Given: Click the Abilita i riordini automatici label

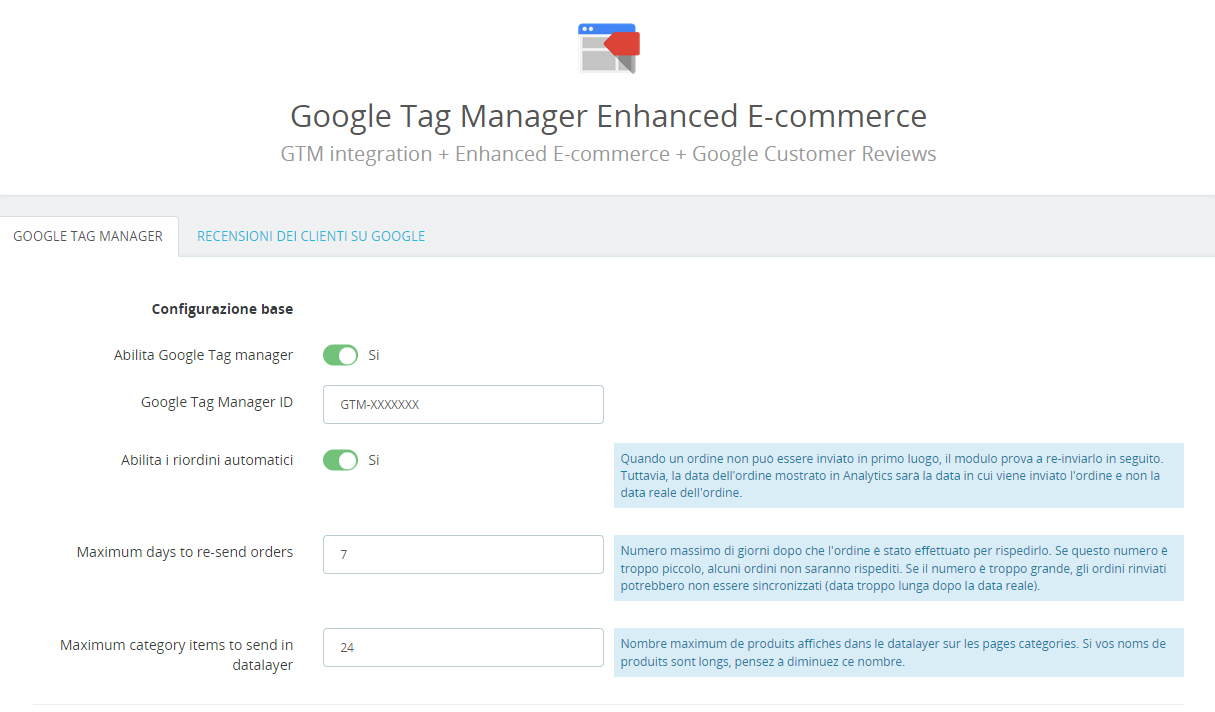Looking at the screenshot, I should [207, 460].
